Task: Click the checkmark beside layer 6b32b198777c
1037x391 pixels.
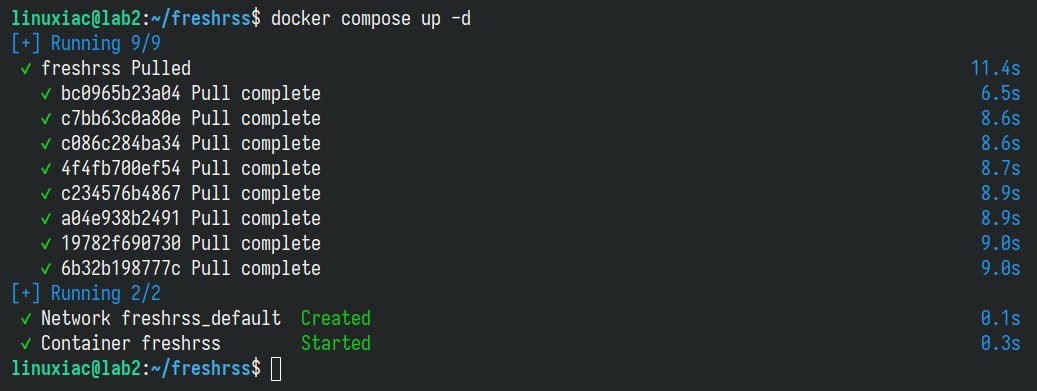Action: click(x=46, y=269)
